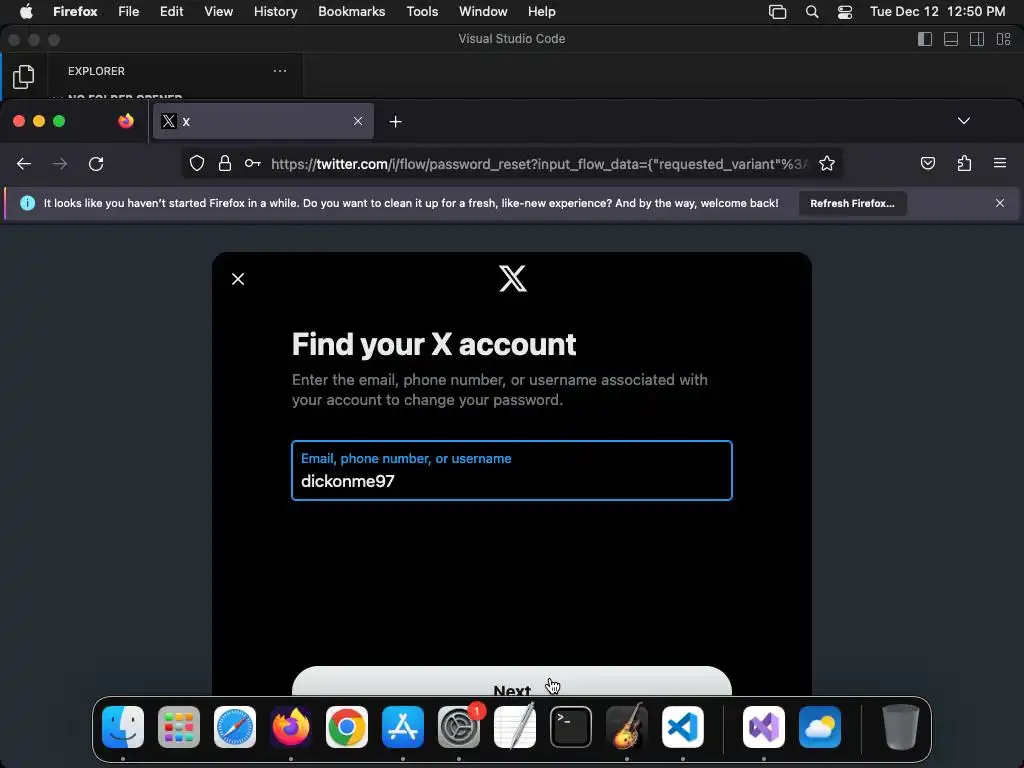Toggle bottom panel in VS Code title bar
1024x768 pixels.
click(951, 39)
